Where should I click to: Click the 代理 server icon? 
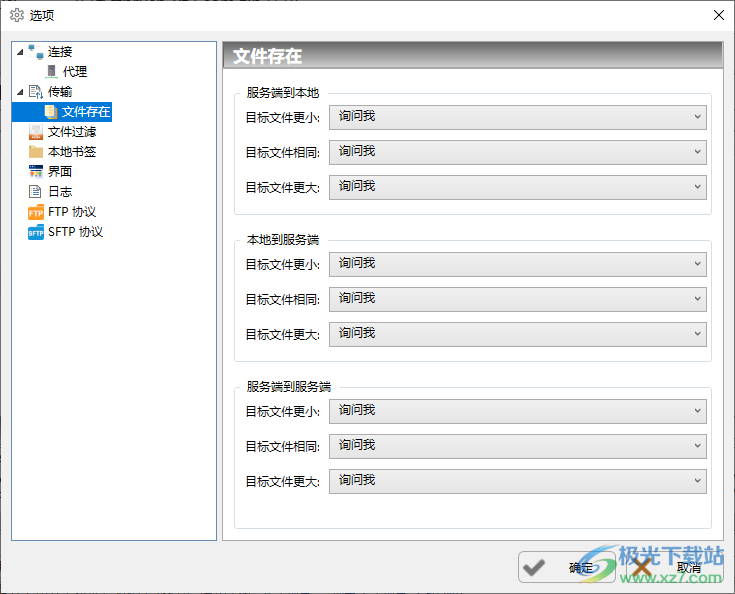52,71
